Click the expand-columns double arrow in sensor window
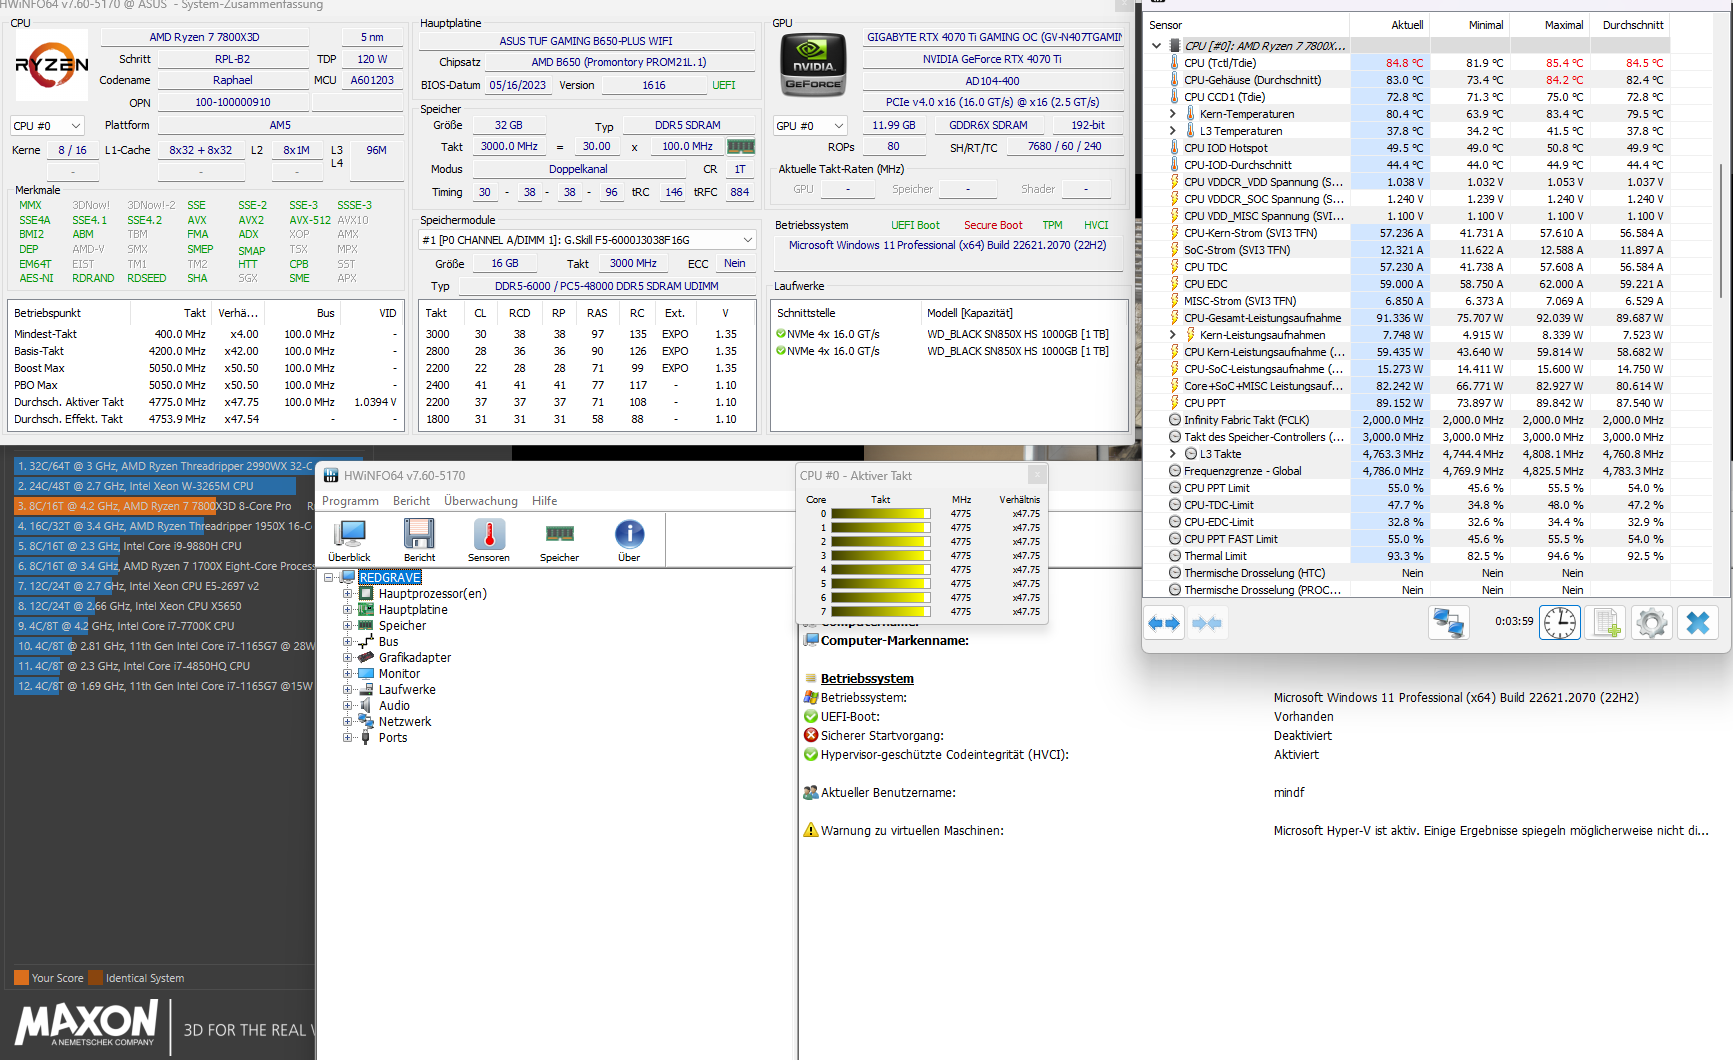 1164,623
